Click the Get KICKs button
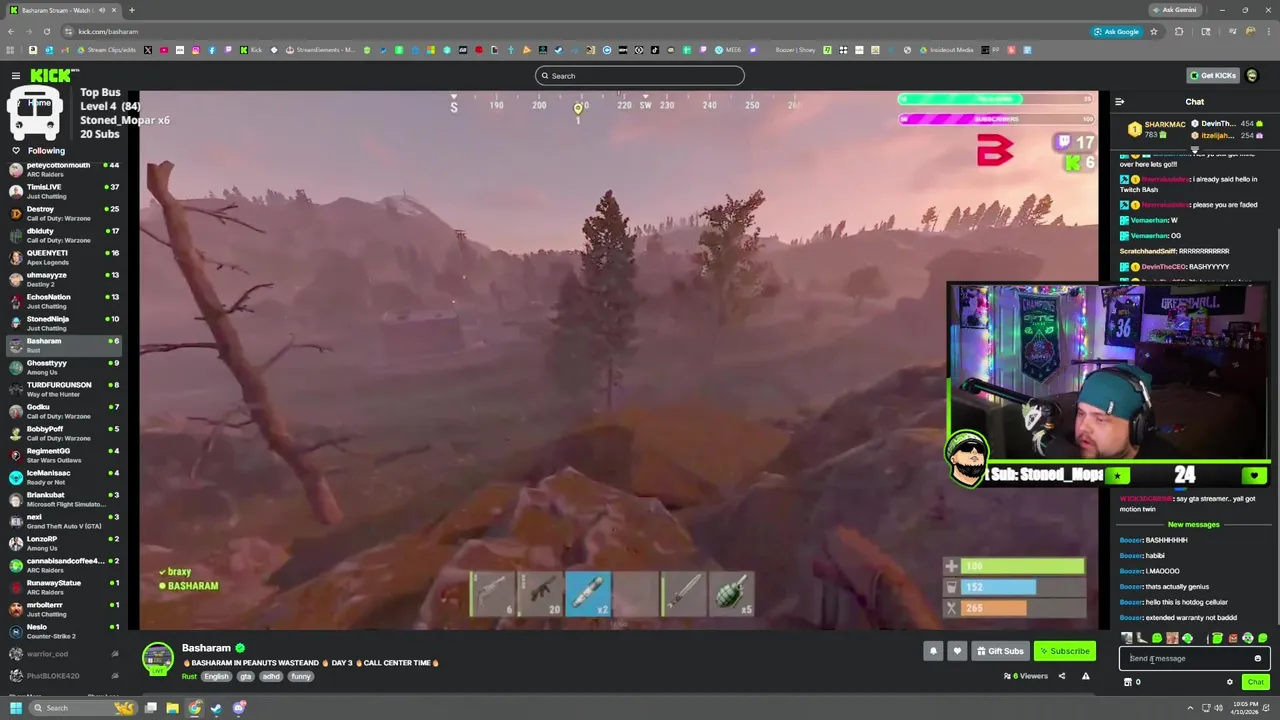Screen dimensions: 1280x720 1212,76
